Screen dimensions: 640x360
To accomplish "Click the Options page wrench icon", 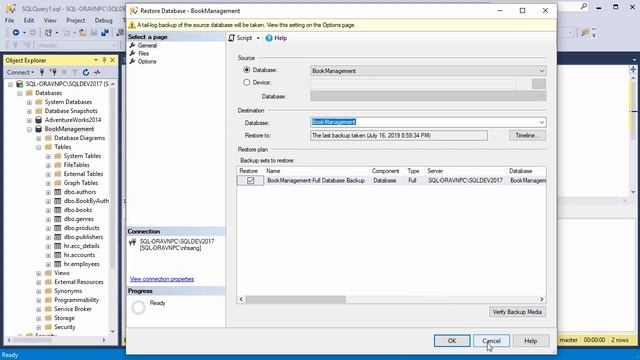I will point(132,62).
